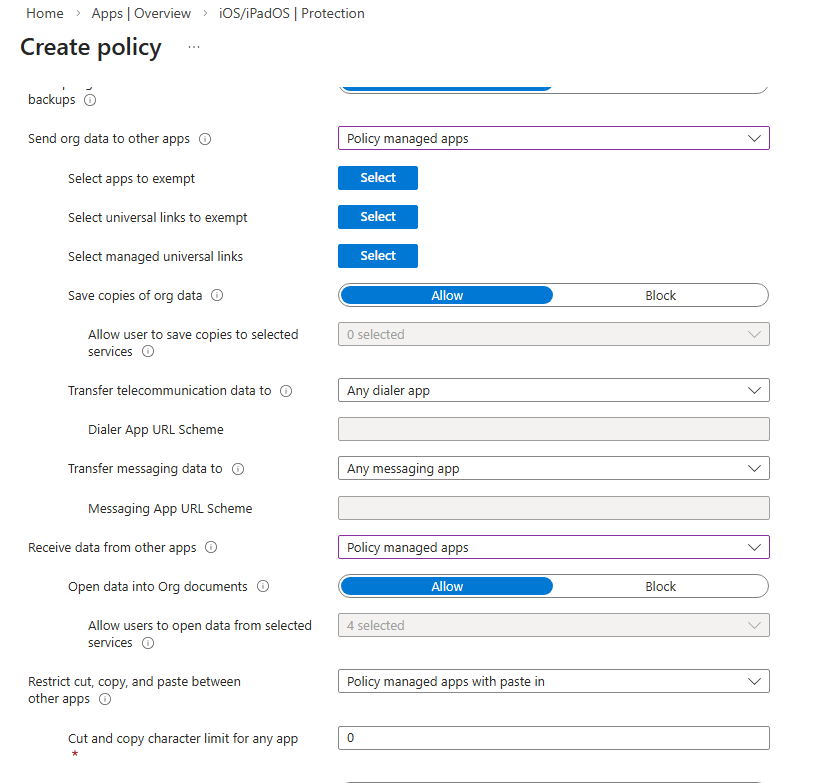Screen dimensions: 822x783
Task: Click info icon next to Receive data from other apps
Action: [x=211, y=548]
